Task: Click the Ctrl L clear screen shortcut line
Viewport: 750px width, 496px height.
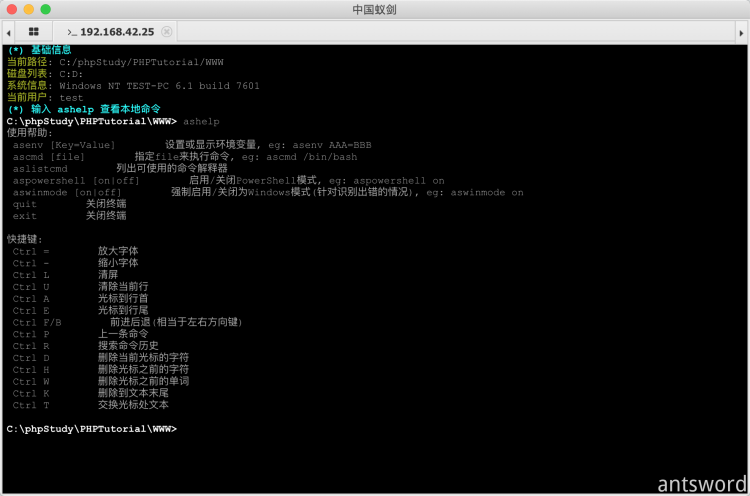Action: point(31,275)
